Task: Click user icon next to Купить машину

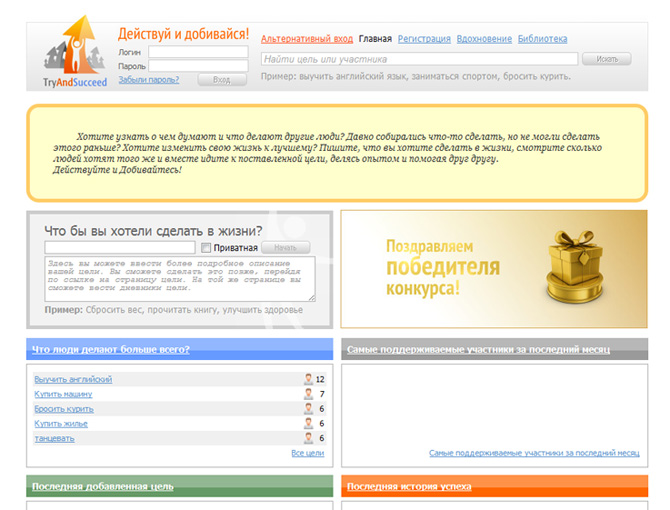Action: tap(308, 394)
